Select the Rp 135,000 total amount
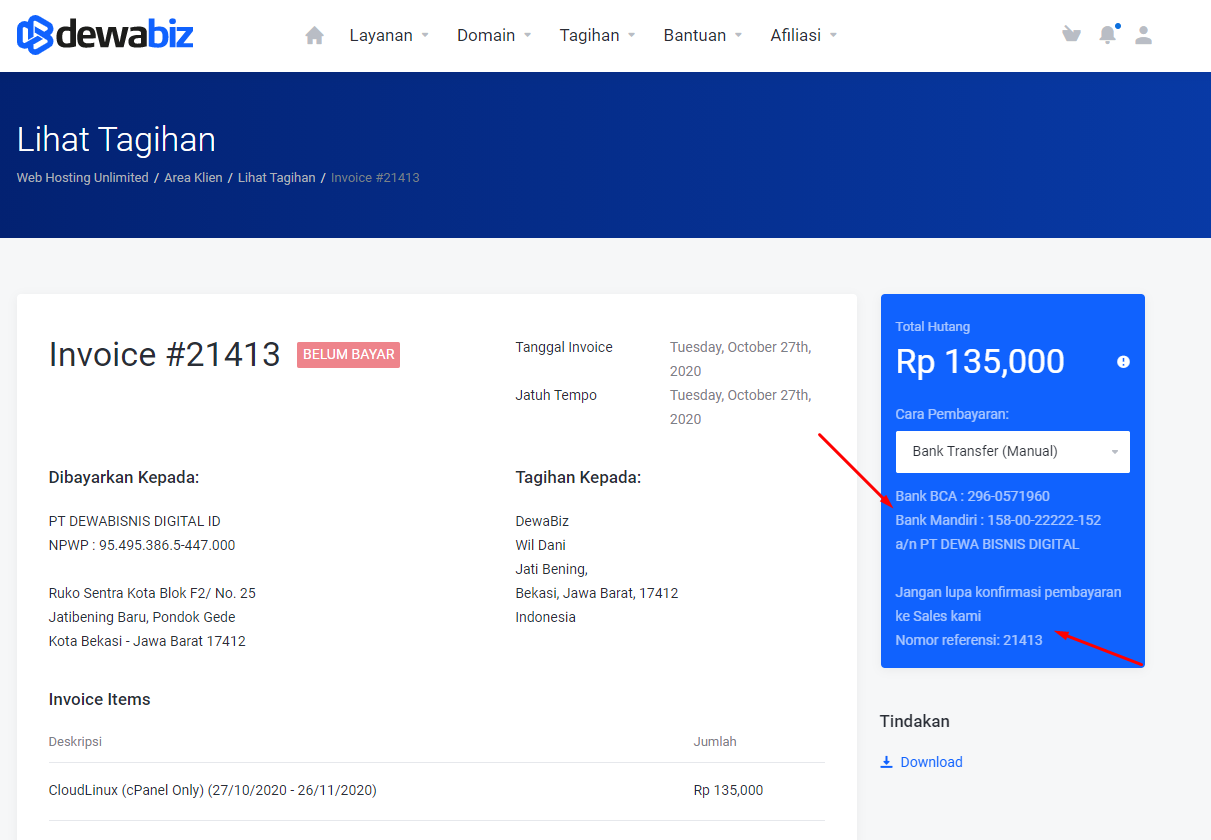1211x840 pixels. click(x=980, y=362)
